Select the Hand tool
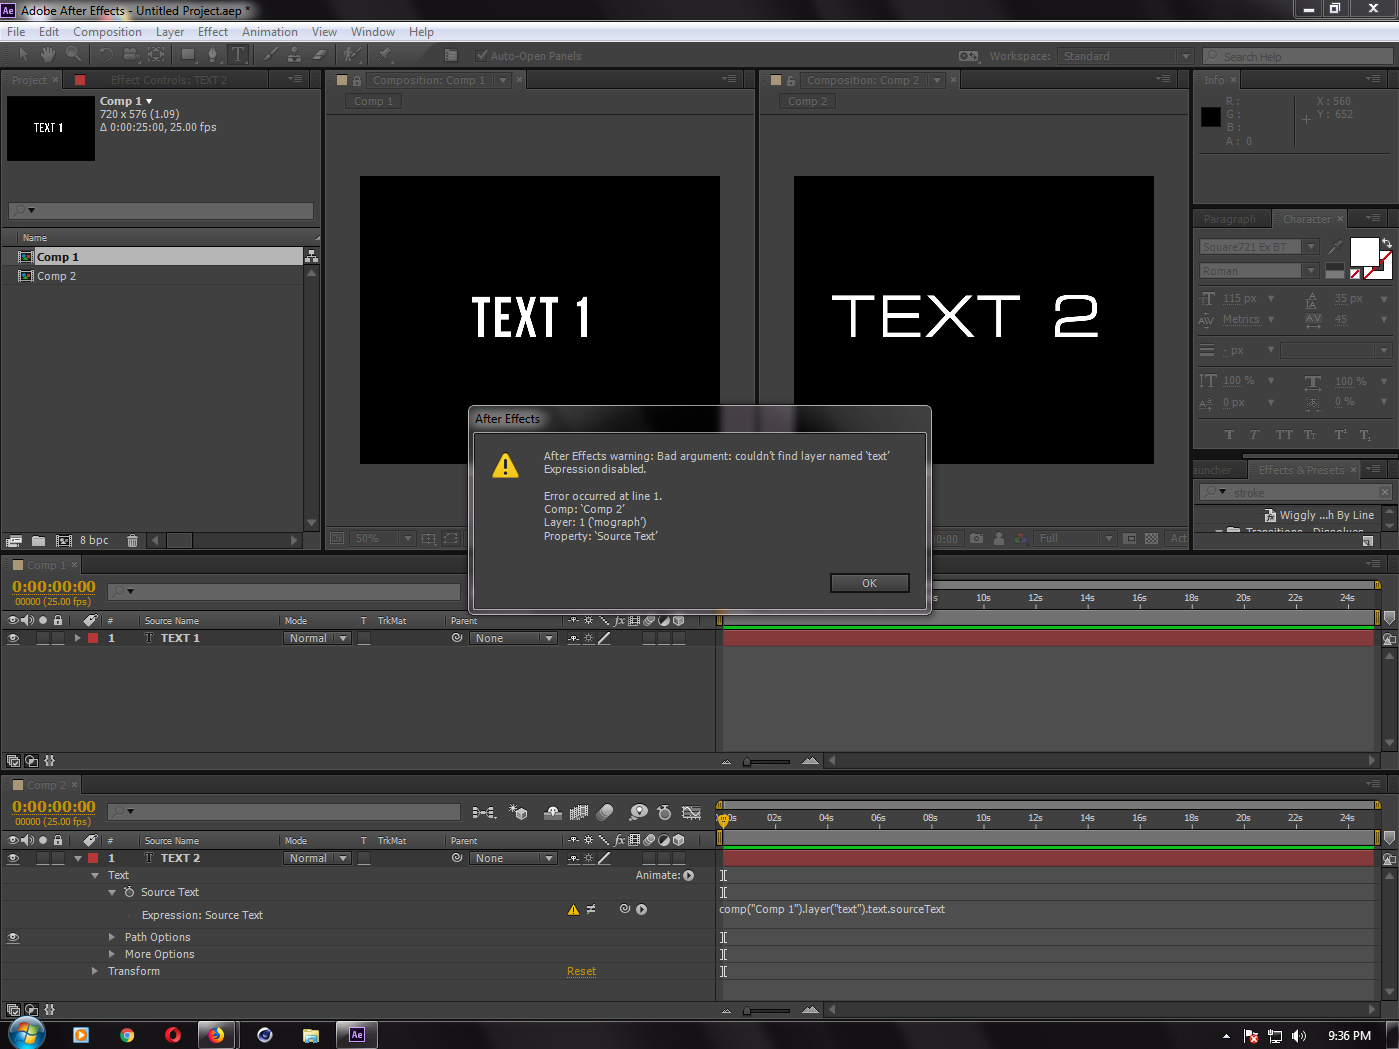This screenshot has height=1049, width=1399. (46, 54)
